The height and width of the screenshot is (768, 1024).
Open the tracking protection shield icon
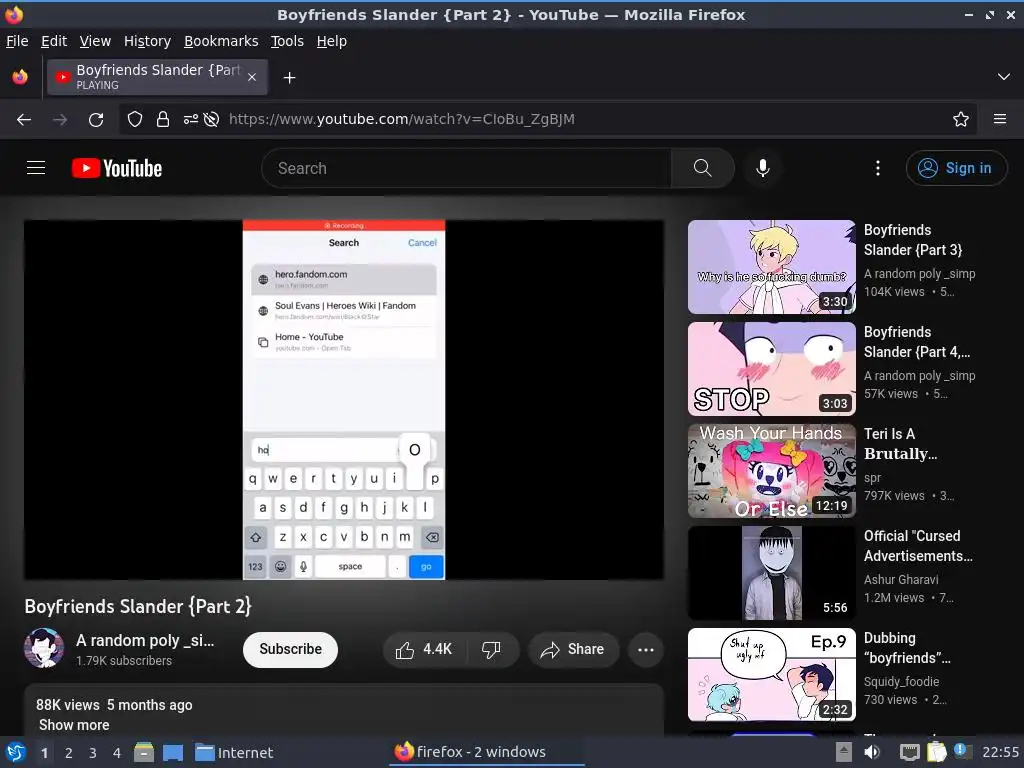[135, 120]
